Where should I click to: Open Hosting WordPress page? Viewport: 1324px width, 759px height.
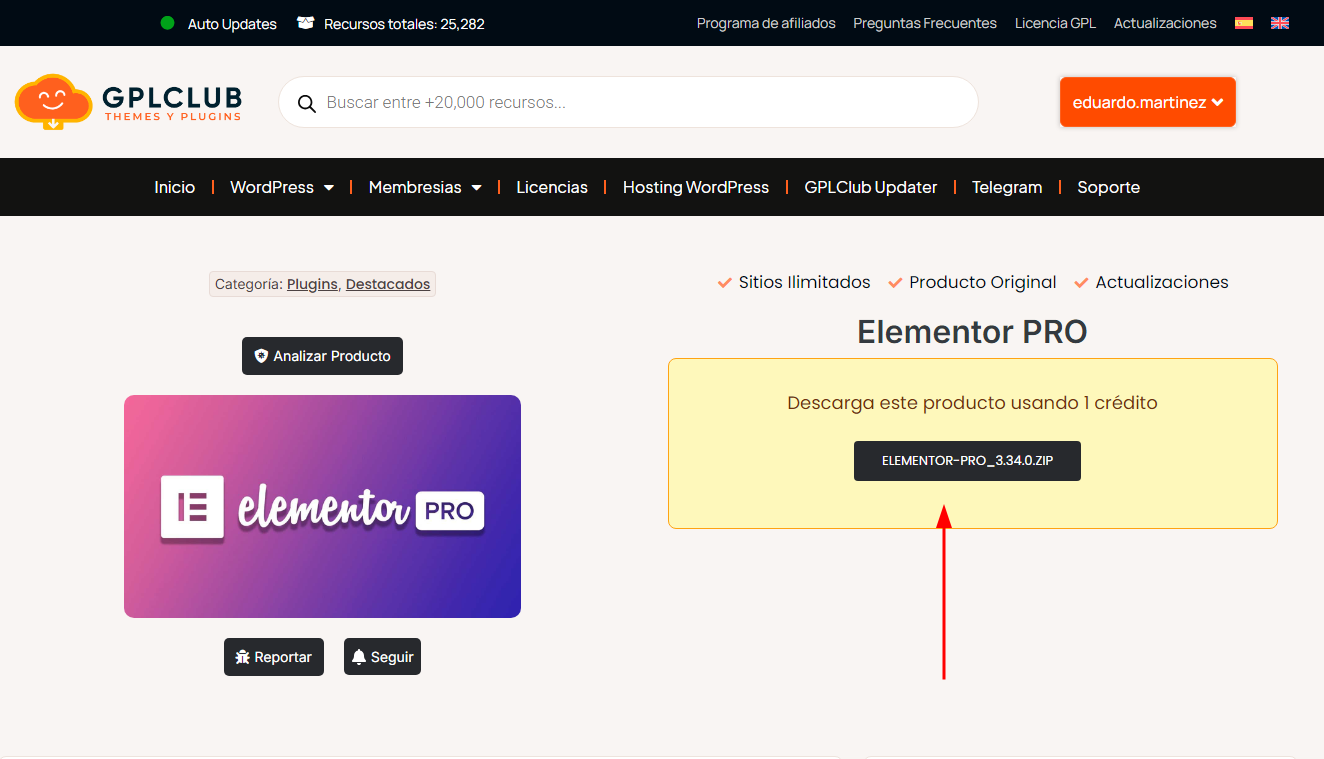click(x=696, y=187)
